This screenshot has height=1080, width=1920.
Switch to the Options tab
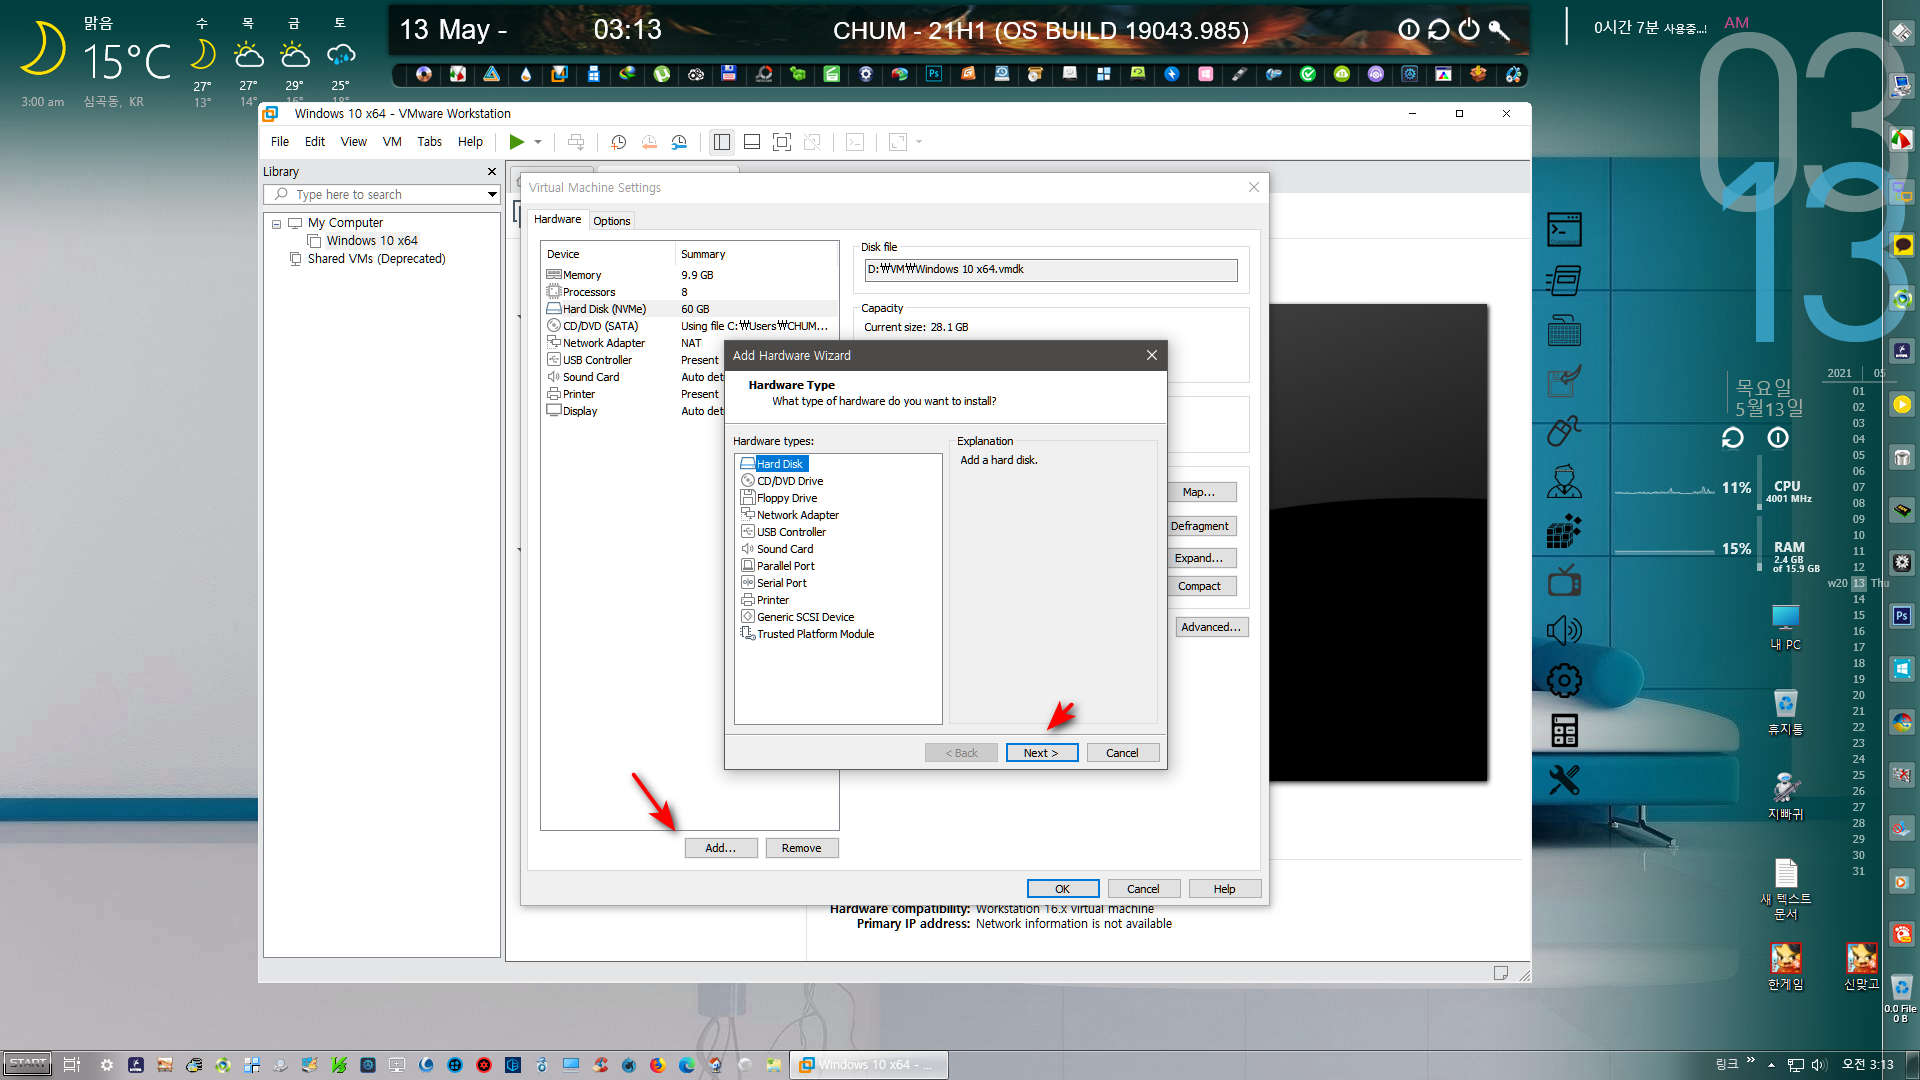[612, 221]
